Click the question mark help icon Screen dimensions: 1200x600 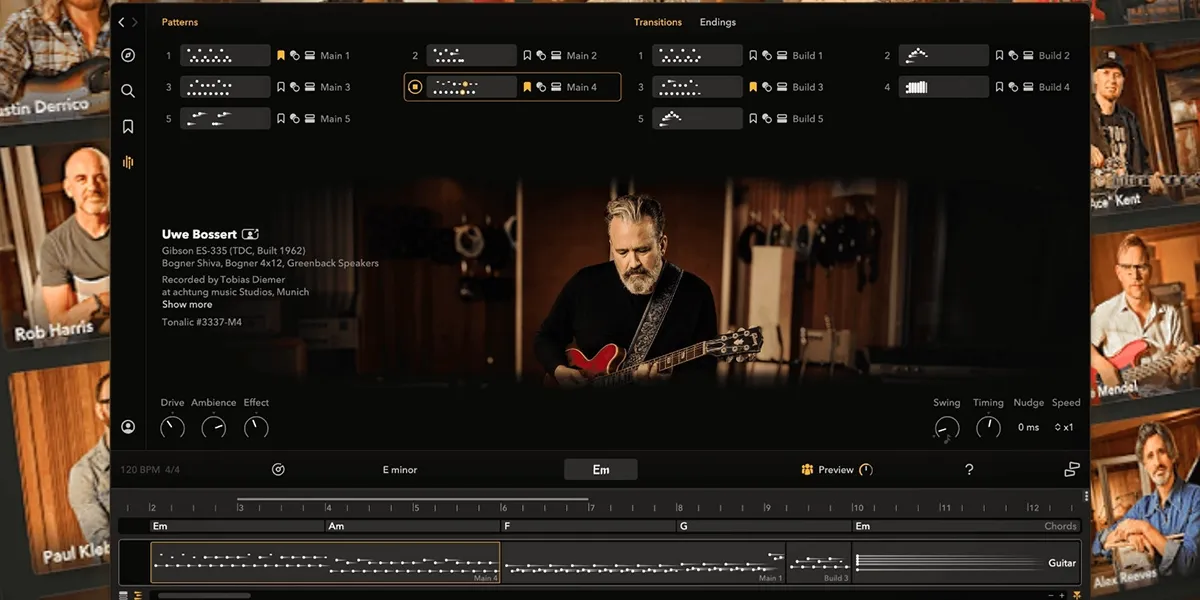coord(968,470)
